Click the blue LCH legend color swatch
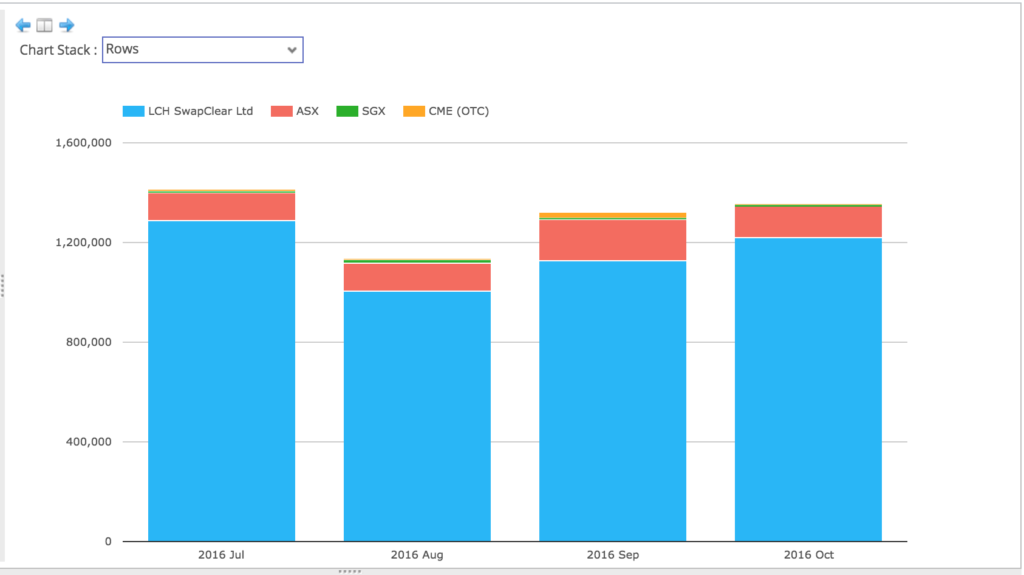 [133, 111]
